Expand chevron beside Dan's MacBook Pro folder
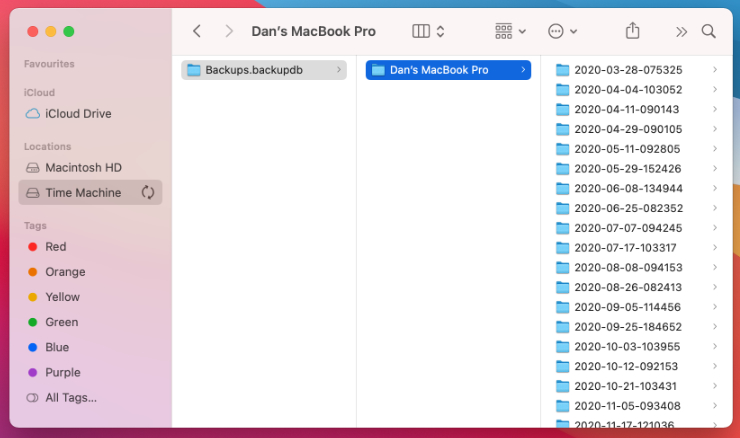 523,70
